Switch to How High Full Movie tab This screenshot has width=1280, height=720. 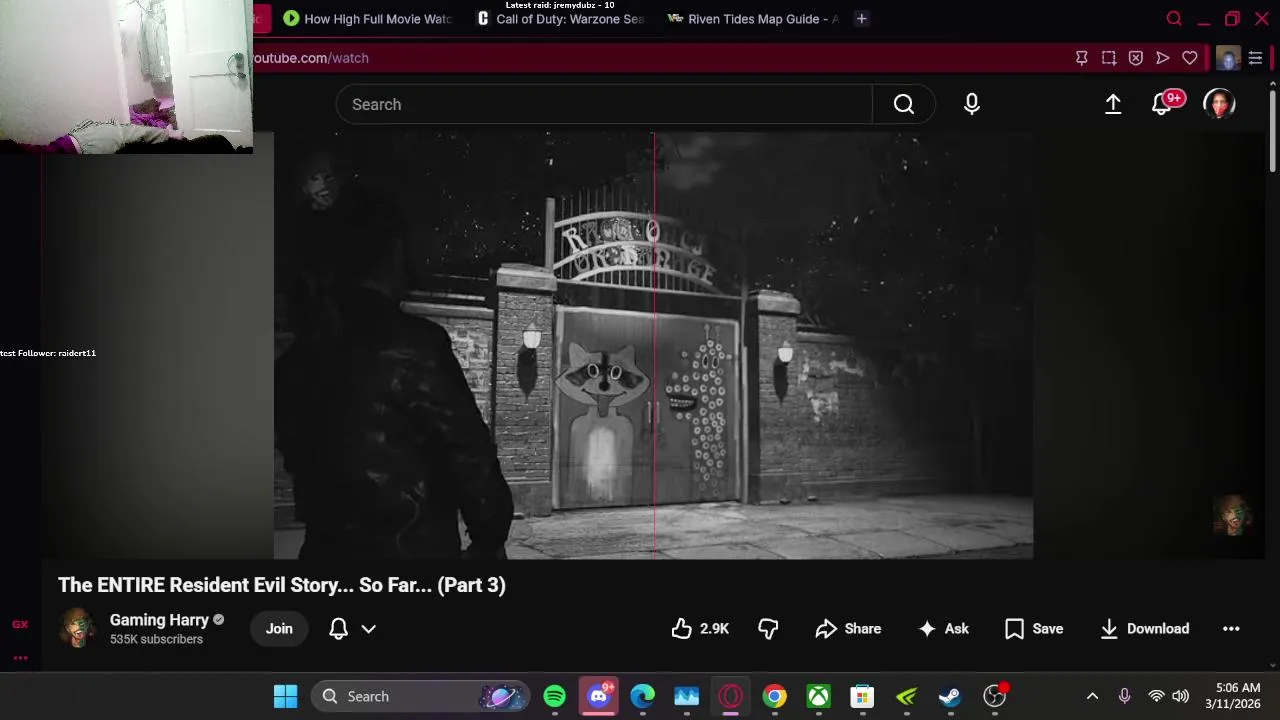(x=367, y=18)
